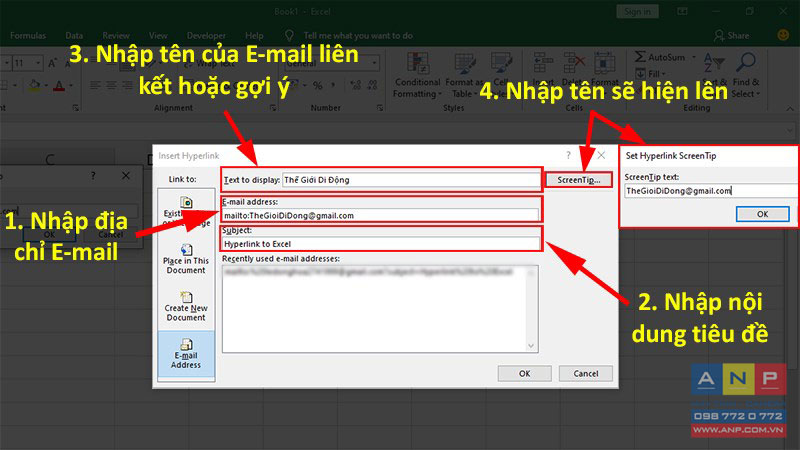The height and width of the screenshot is (450, 800).
Task: Open the Data ribbon tab
Action: (74, 35)
